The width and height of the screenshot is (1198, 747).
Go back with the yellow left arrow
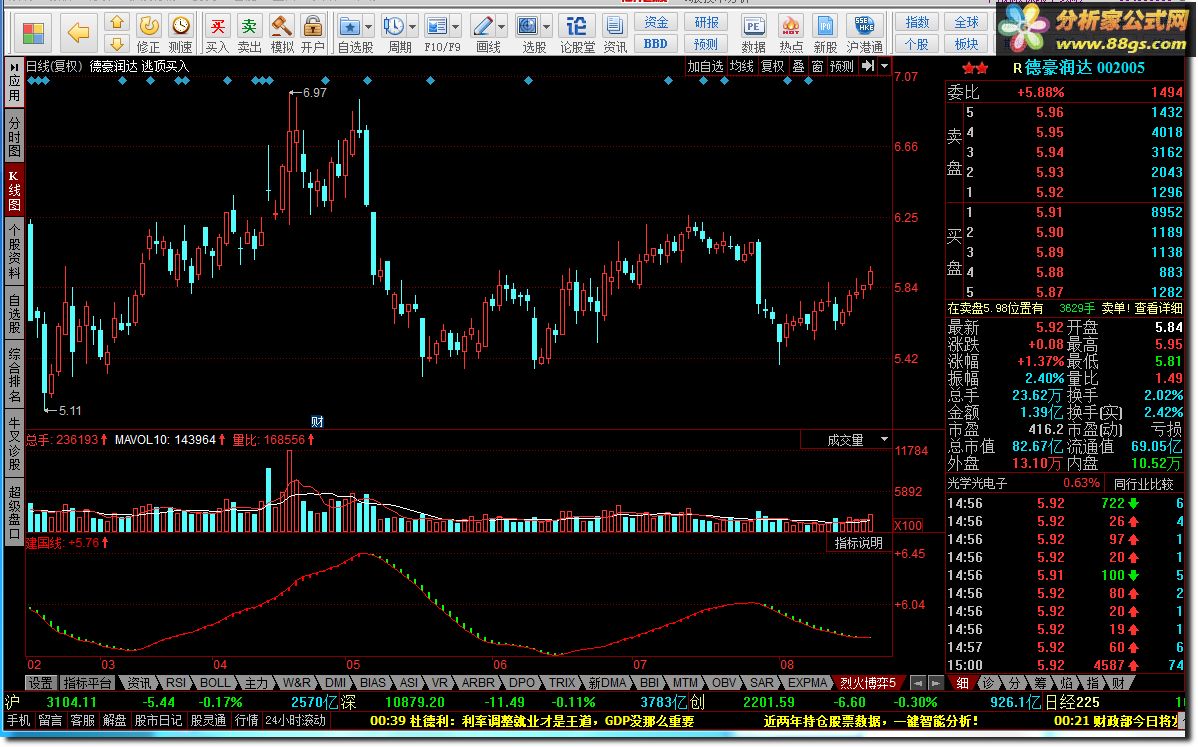(78, 32)
